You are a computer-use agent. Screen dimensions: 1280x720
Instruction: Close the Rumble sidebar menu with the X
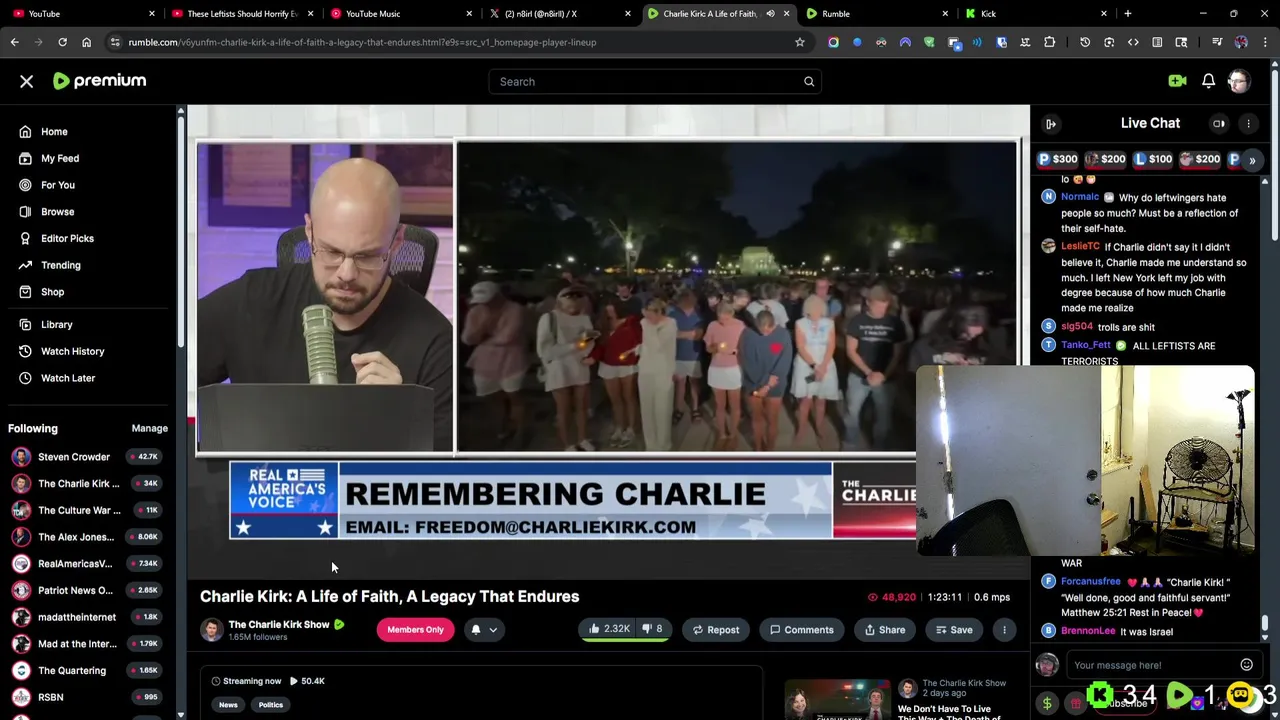pyautogui.click(x=27, y=81)
